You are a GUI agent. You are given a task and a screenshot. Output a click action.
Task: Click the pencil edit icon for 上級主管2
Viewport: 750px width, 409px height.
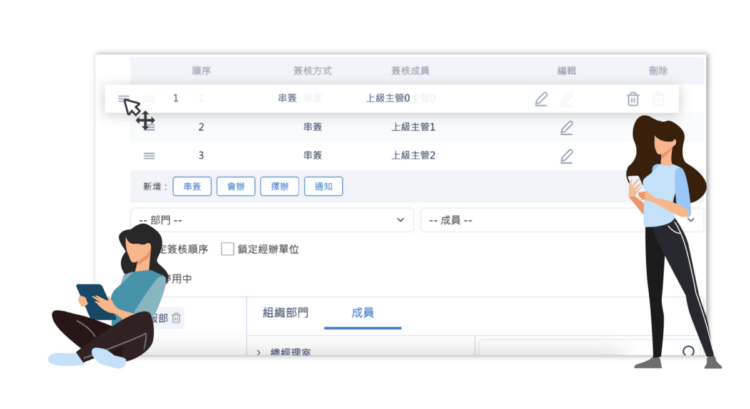(x=566, y=156)
